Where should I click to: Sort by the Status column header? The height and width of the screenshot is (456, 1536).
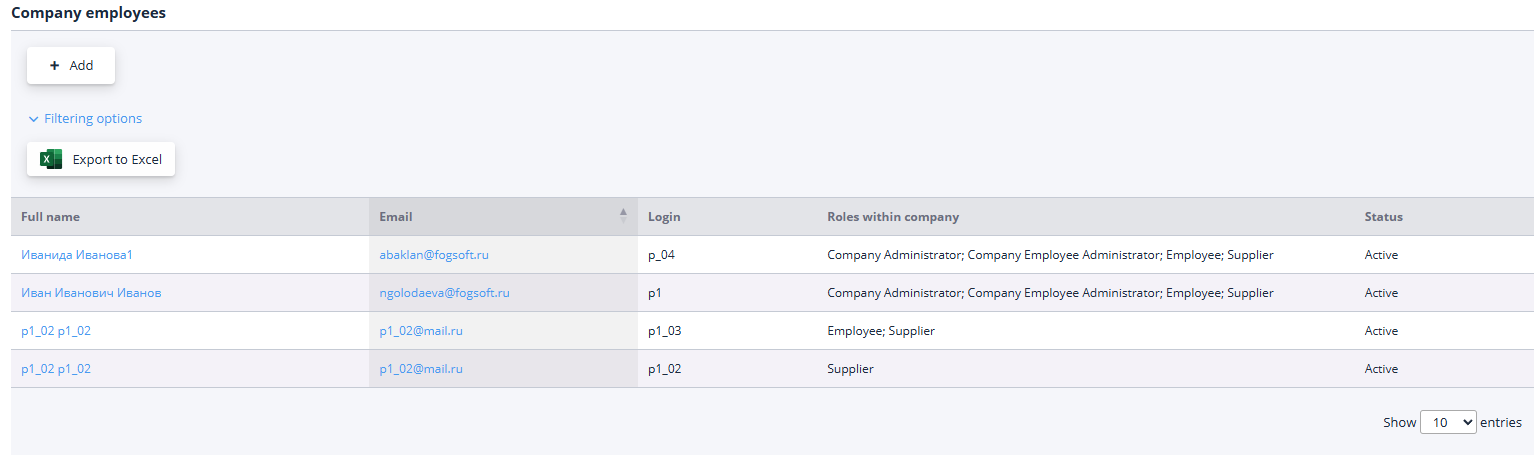(1383, 217)
